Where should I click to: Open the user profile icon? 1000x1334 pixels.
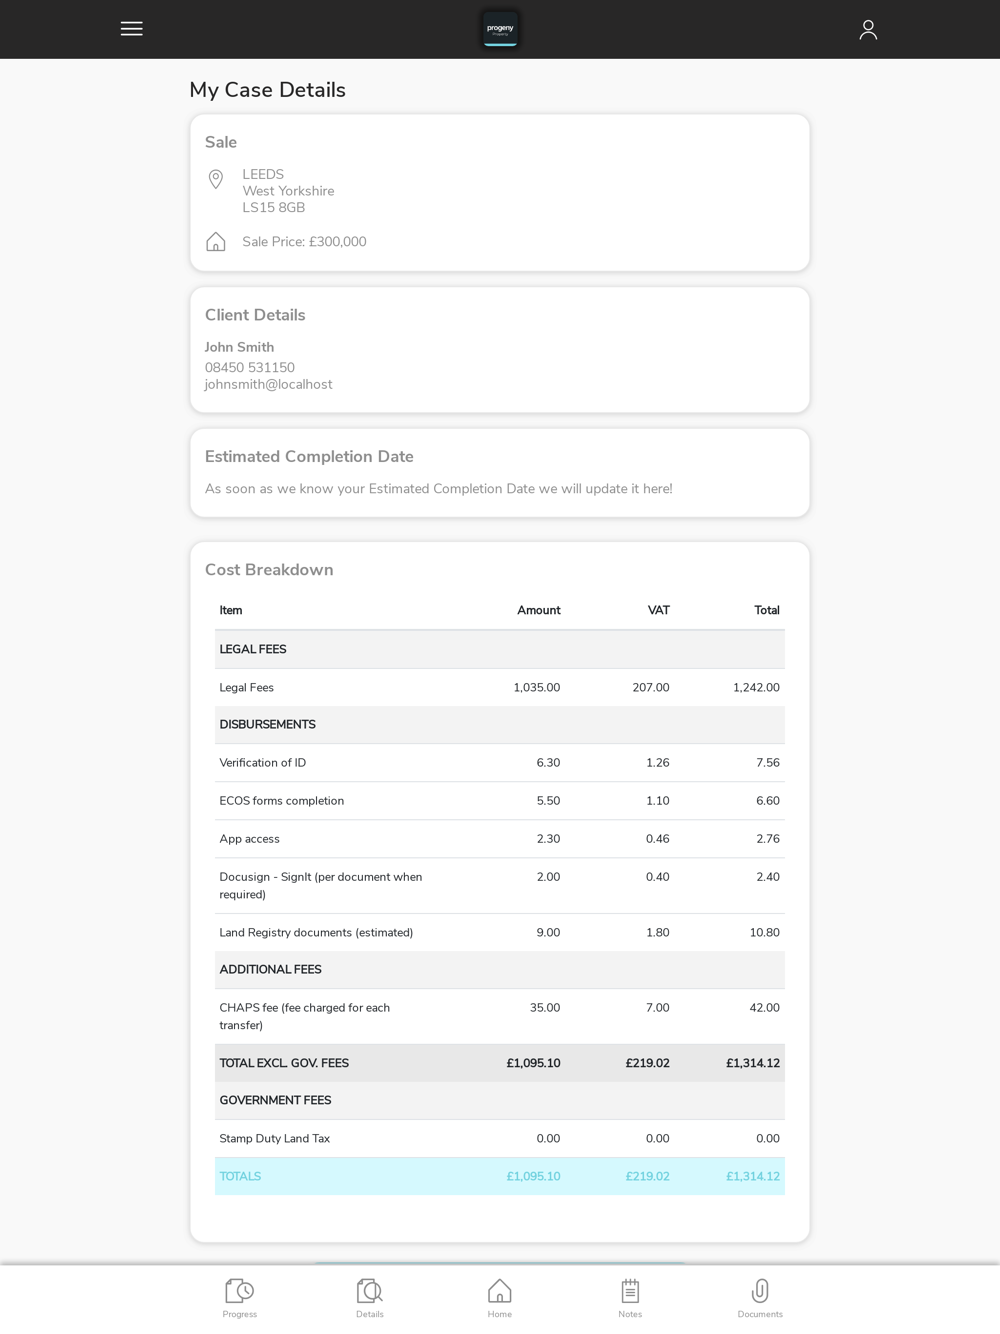868,30
